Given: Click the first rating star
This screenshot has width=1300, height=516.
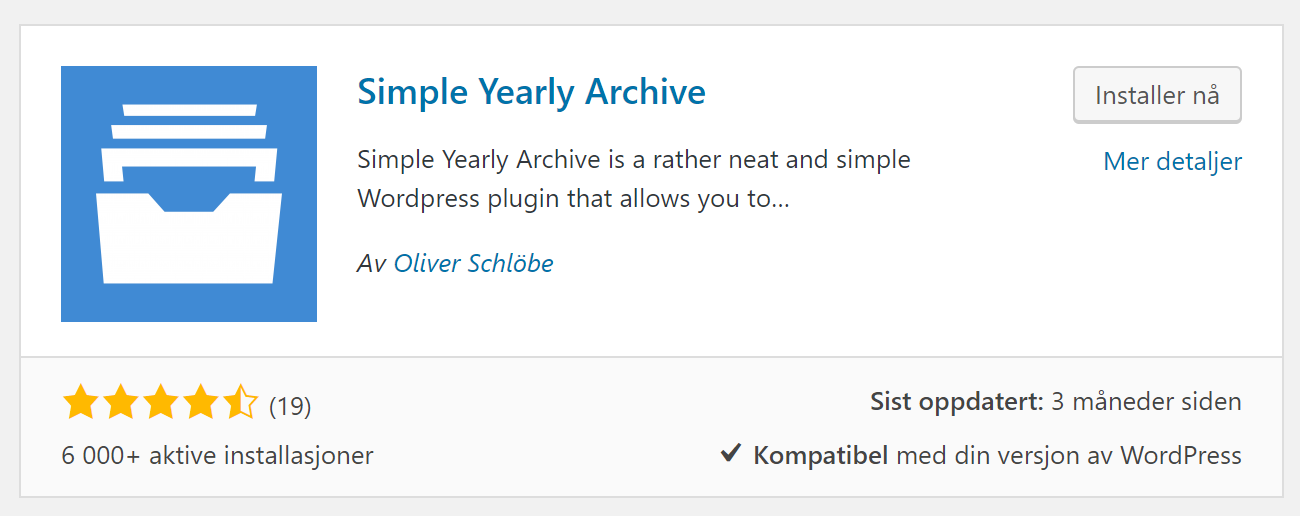Looking at the screenshot, I should point(79,404).
